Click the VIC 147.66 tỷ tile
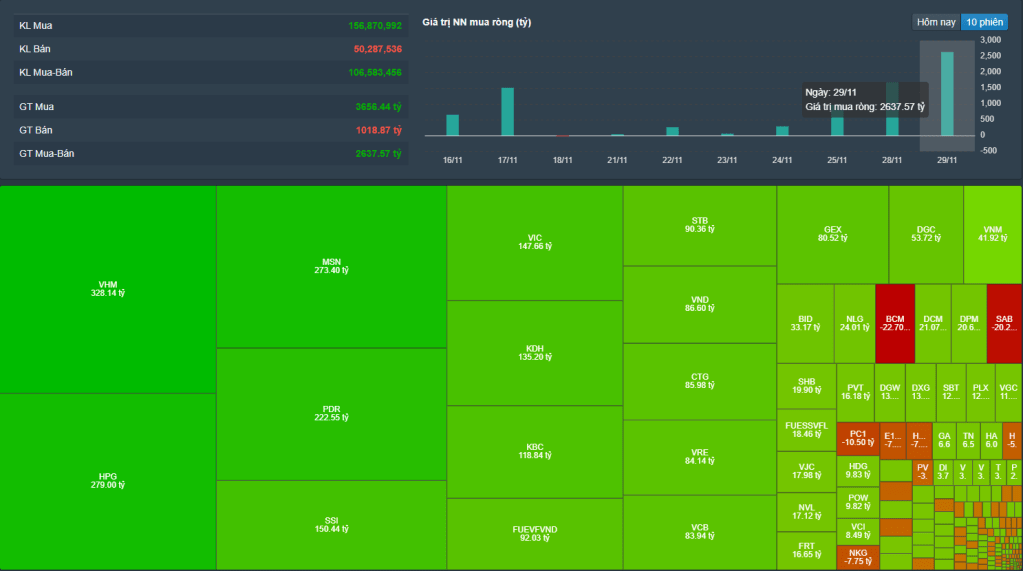 tap(534, 242)
